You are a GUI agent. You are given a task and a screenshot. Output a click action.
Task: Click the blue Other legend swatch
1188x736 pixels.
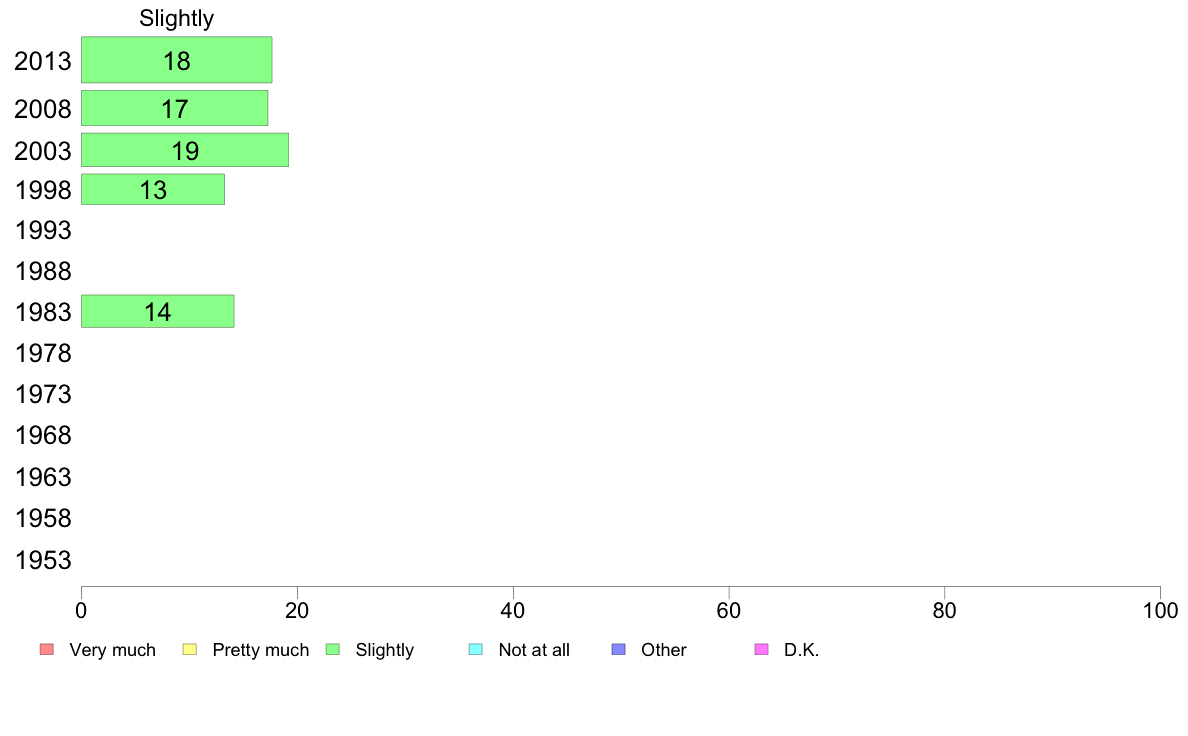tap(619, 650)
